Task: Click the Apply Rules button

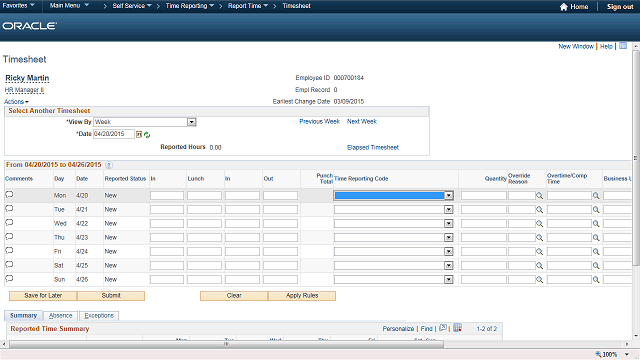Action: tap(302, 296)
